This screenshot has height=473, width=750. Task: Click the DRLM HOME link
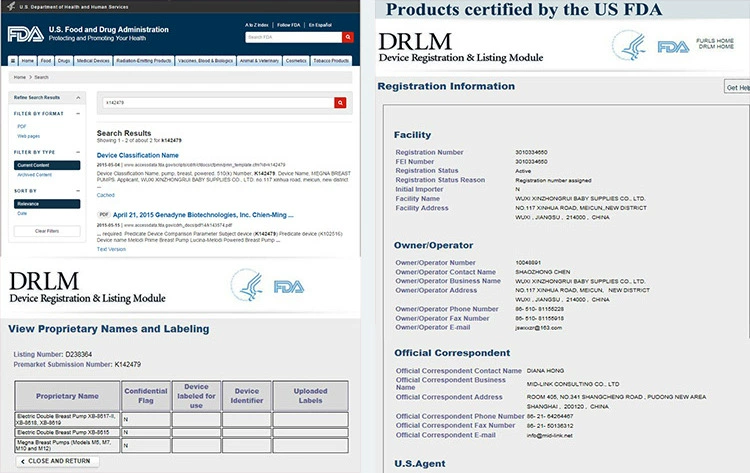click(716, 46)
